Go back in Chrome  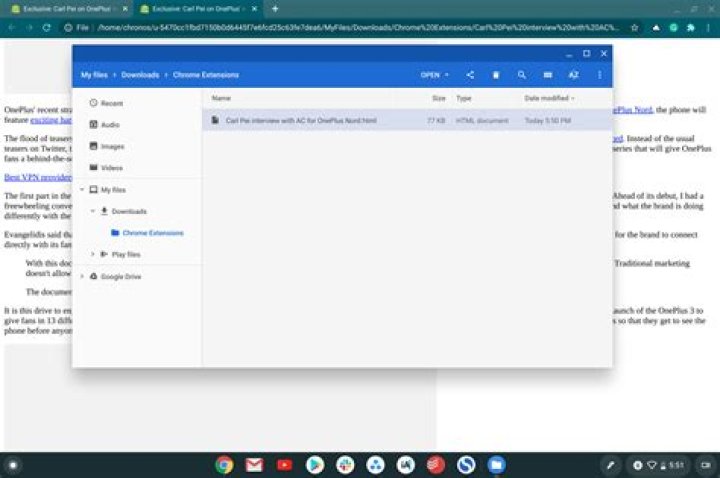coord(12,28)
